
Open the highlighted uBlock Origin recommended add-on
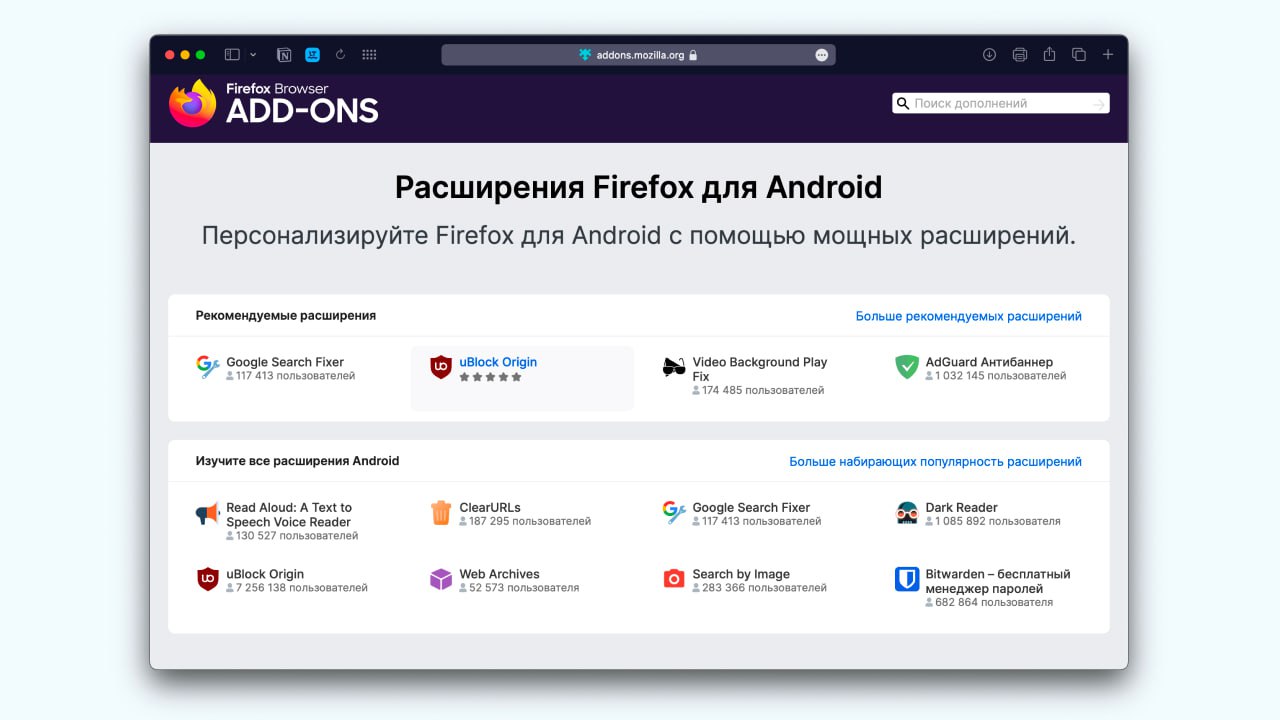[498, 362]
